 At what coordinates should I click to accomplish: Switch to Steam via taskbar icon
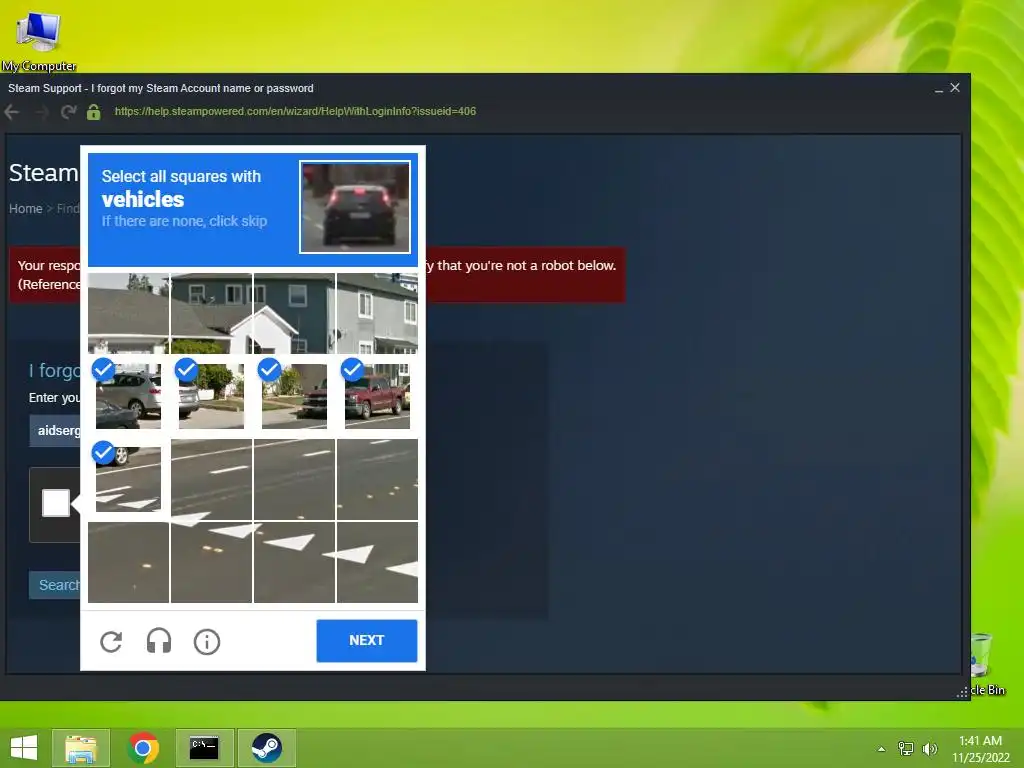266,748
